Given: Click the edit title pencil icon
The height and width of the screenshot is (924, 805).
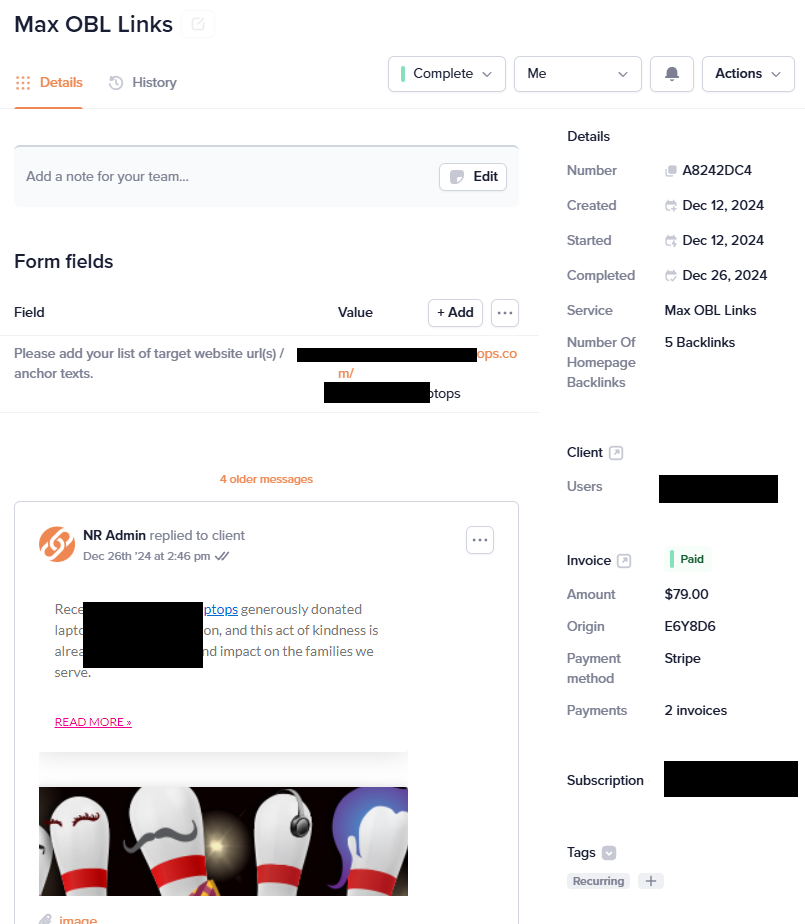Looking at the screenshot, I should coord(198,24).
